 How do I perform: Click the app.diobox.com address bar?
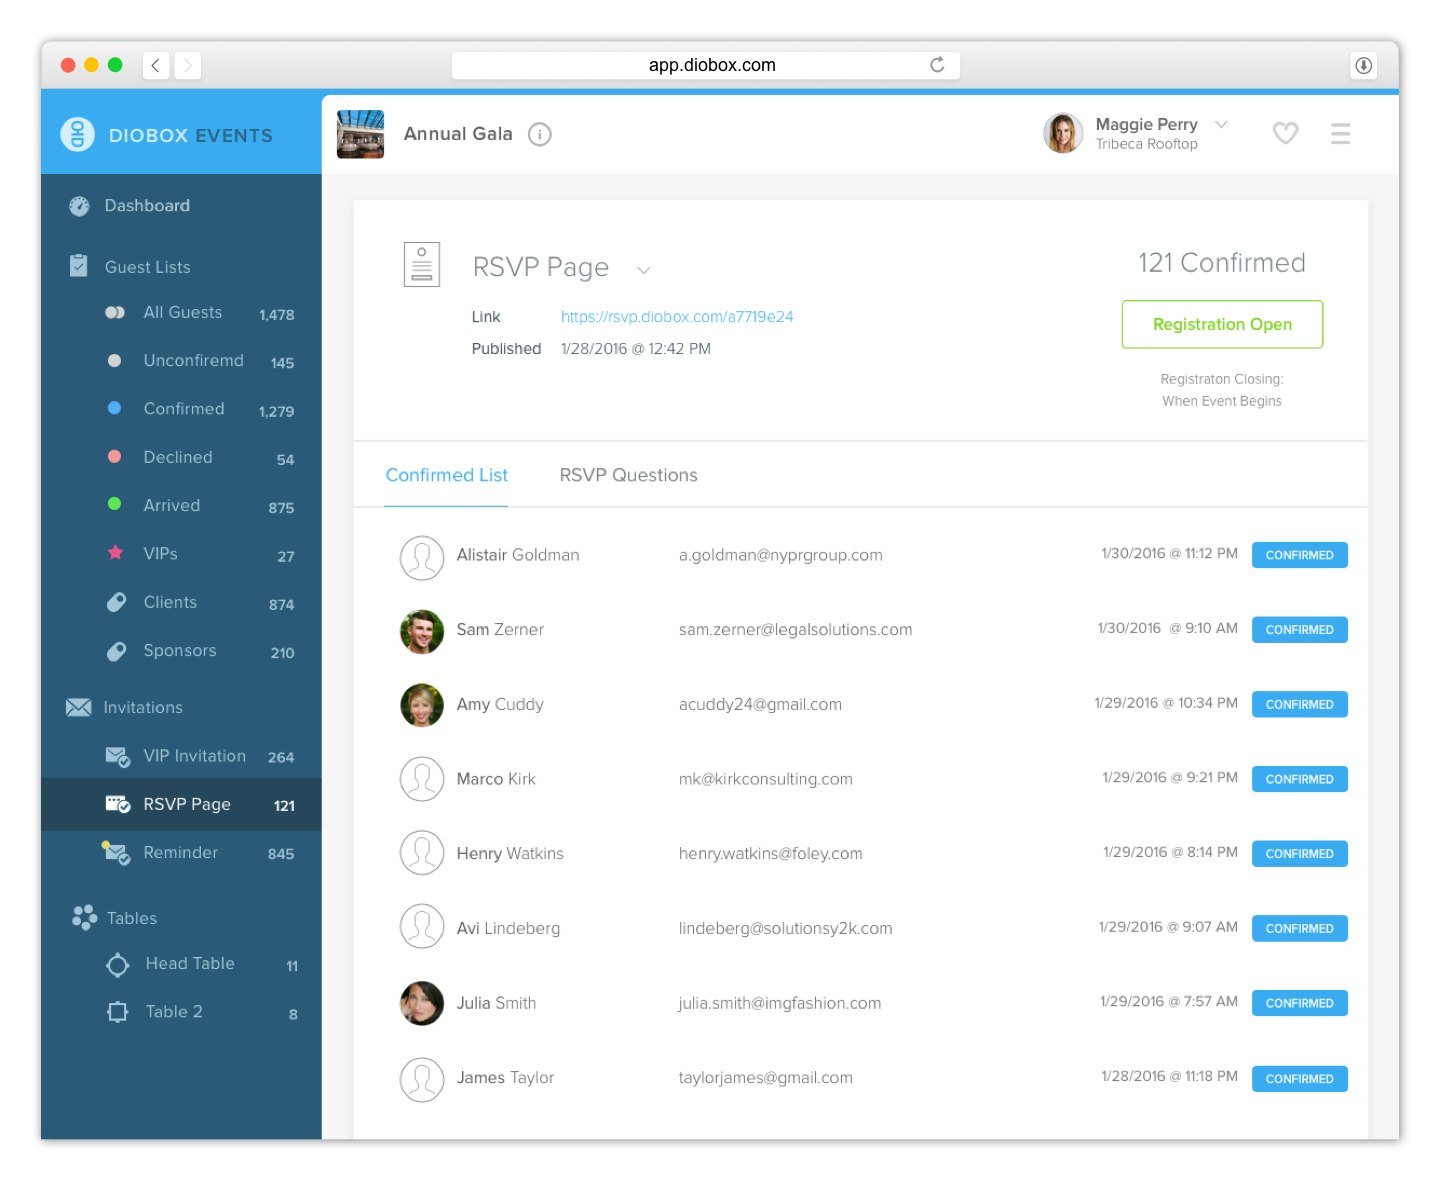pos(706,65)
